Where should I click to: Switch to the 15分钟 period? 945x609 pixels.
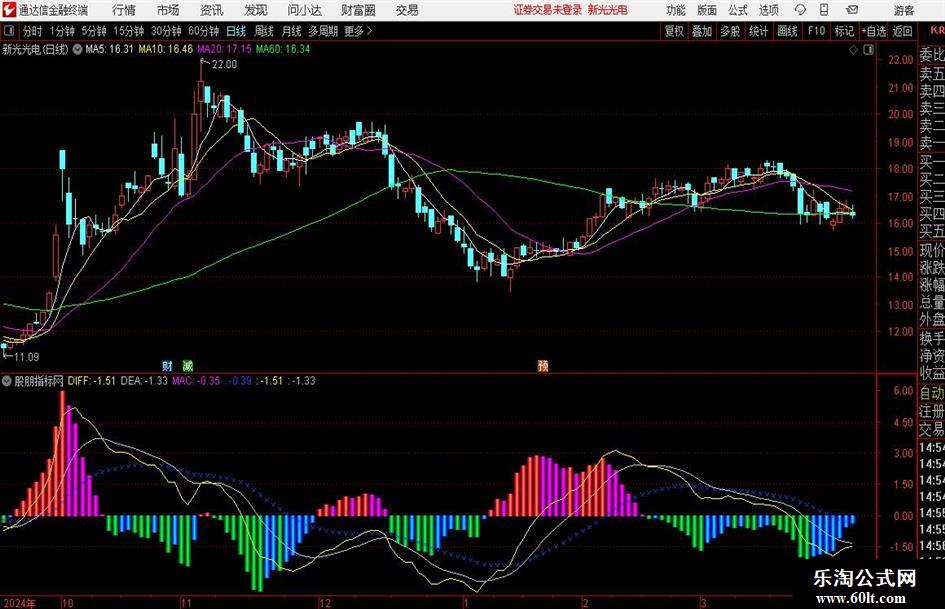click(x=128, y=31)
